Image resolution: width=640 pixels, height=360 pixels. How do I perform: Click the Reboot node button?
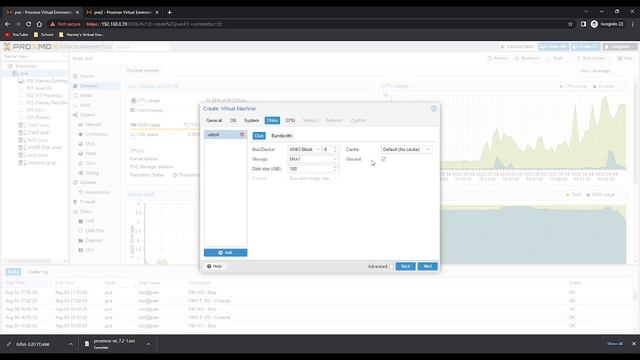click(x=498, y=58)
